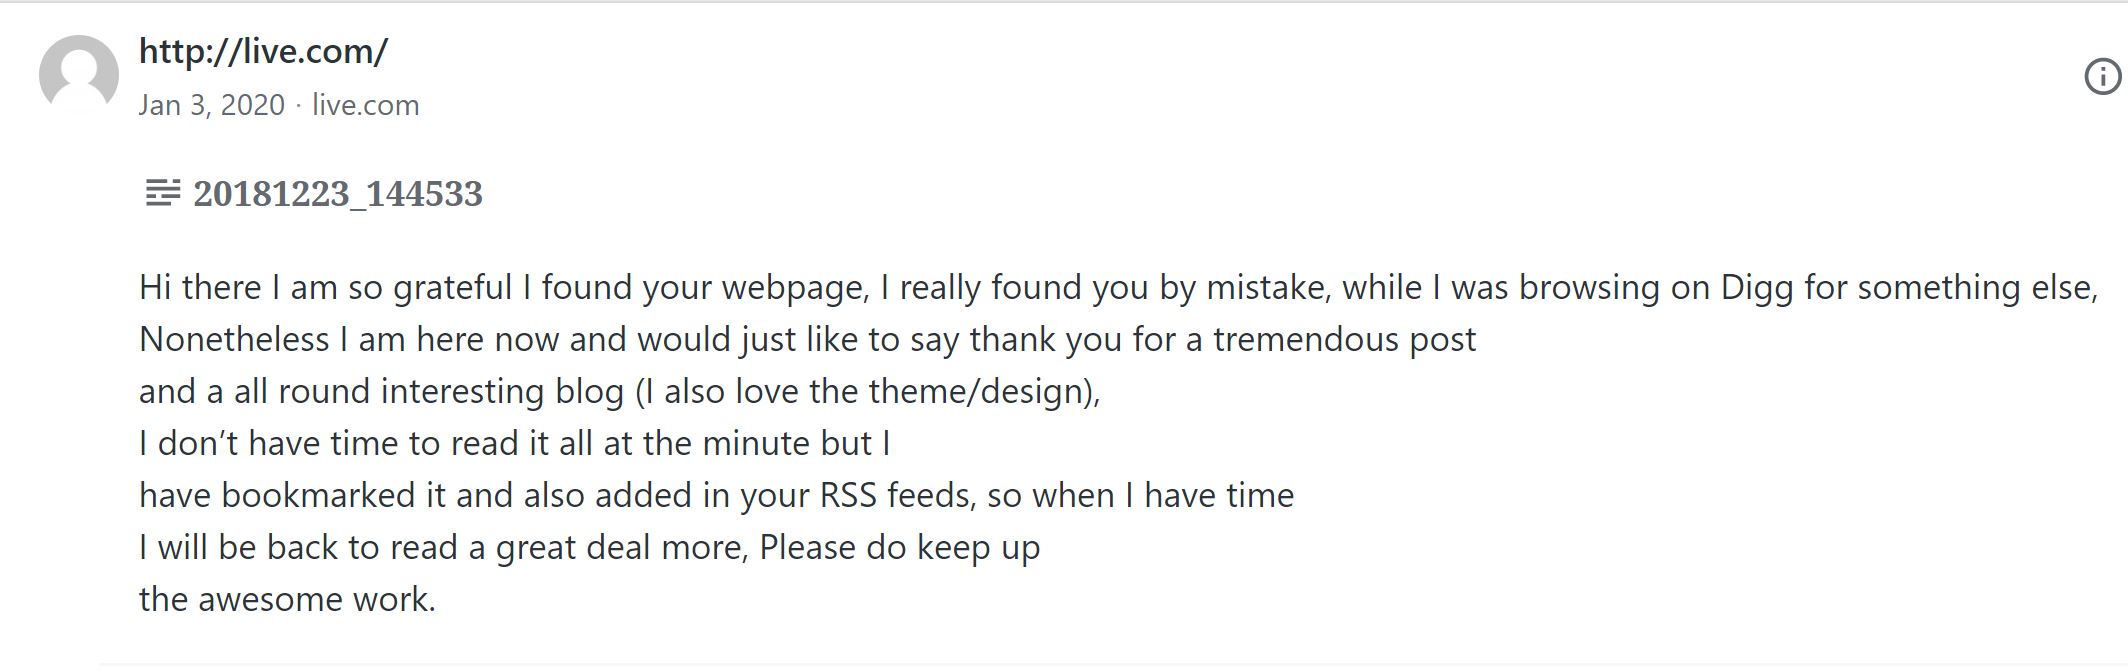Click the word "RSS" in the comment

point(848,496)
